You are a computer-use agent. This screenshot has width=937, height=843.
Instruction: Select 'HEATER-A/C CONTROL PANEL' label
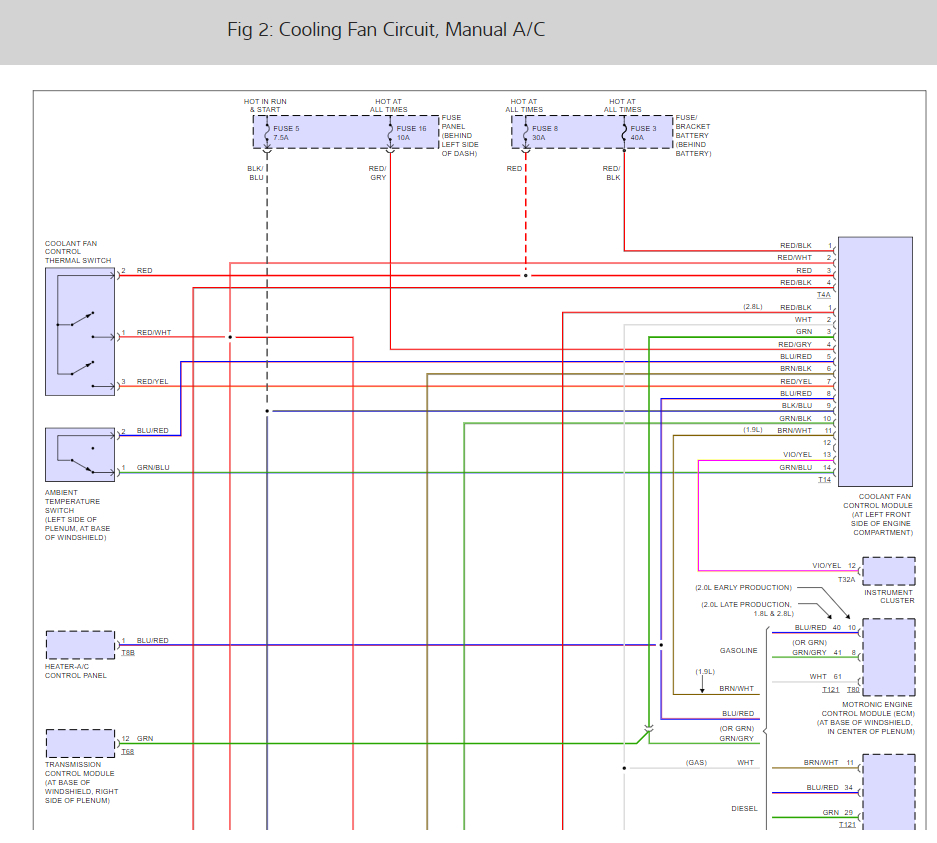point(75,671)
